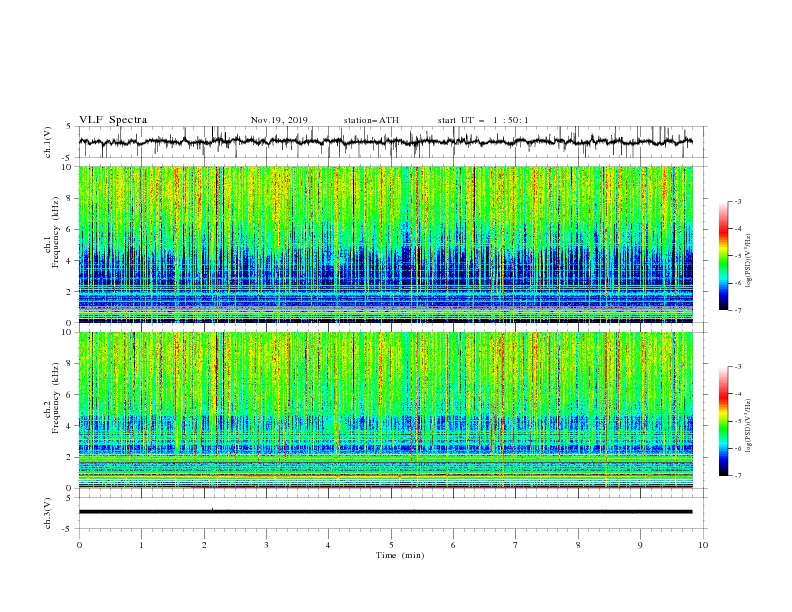
Task: Click the ch.1 voltage waveform trace
Action: coord(385,141)
